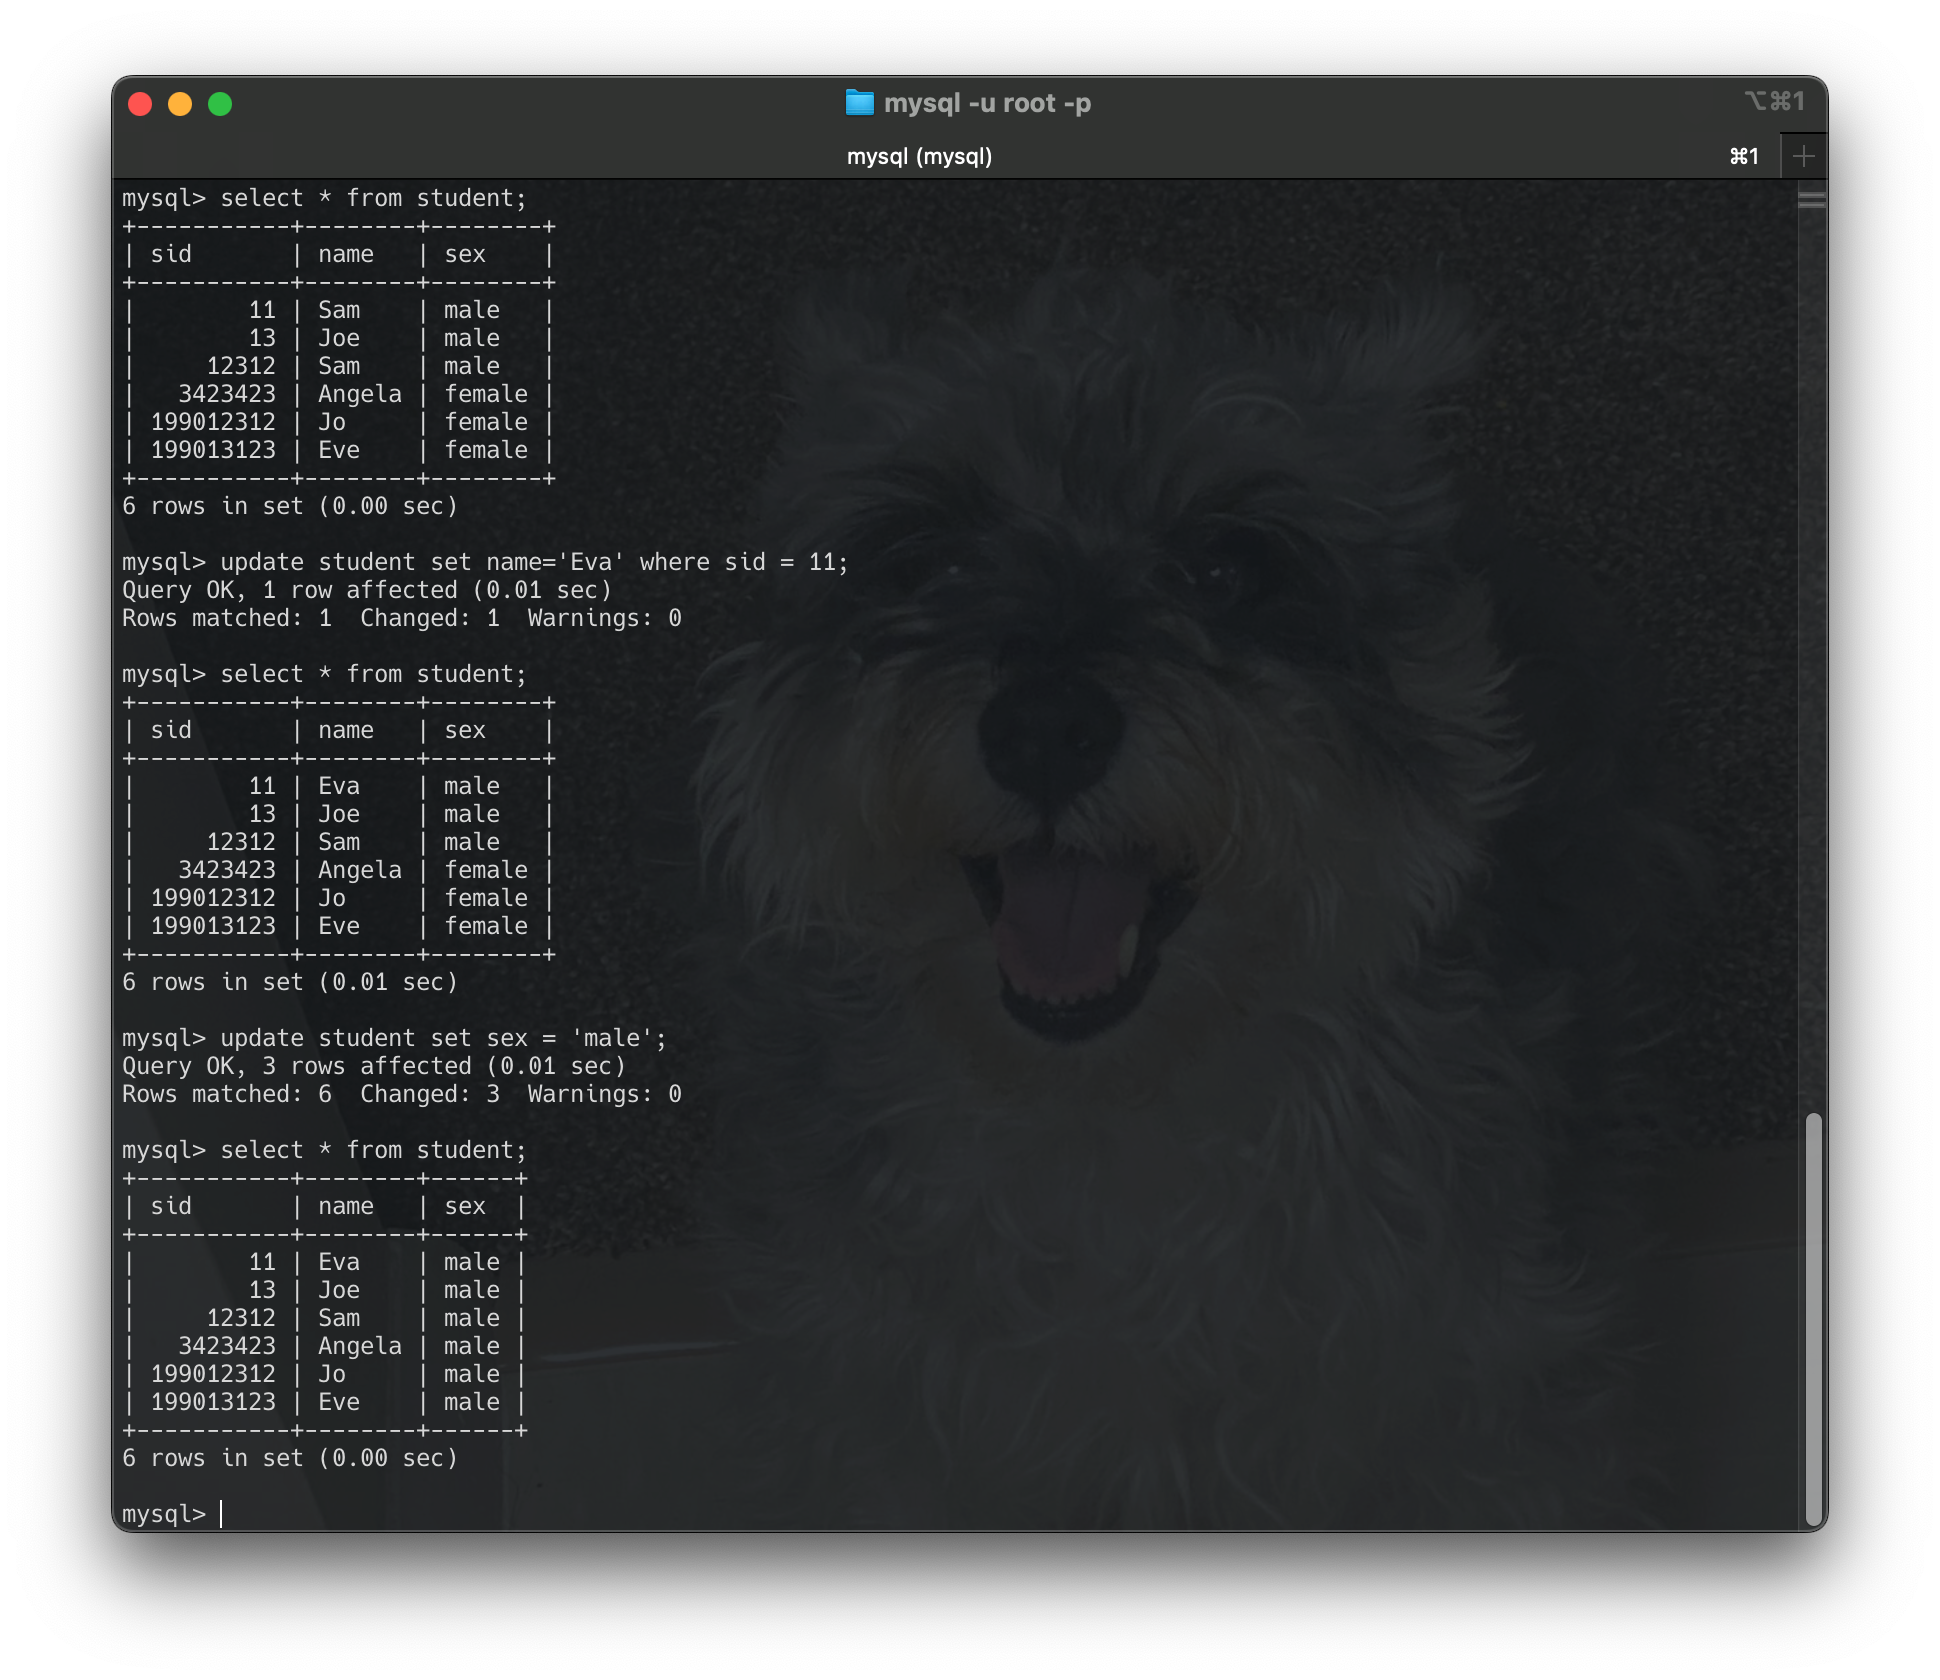Minimize the terminal window
The width and height of the screenshot is (1940, 1680).
(181, 103)
